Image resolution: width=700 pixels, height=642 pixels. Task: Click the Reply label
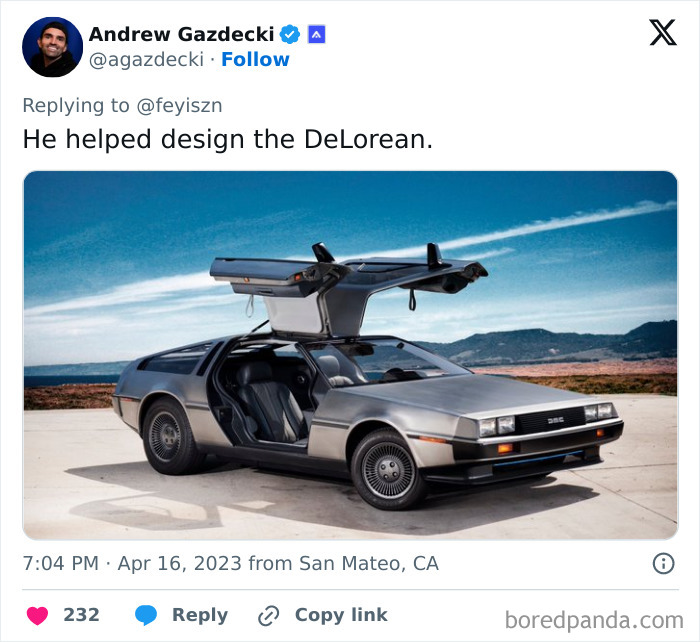point(200,615)
